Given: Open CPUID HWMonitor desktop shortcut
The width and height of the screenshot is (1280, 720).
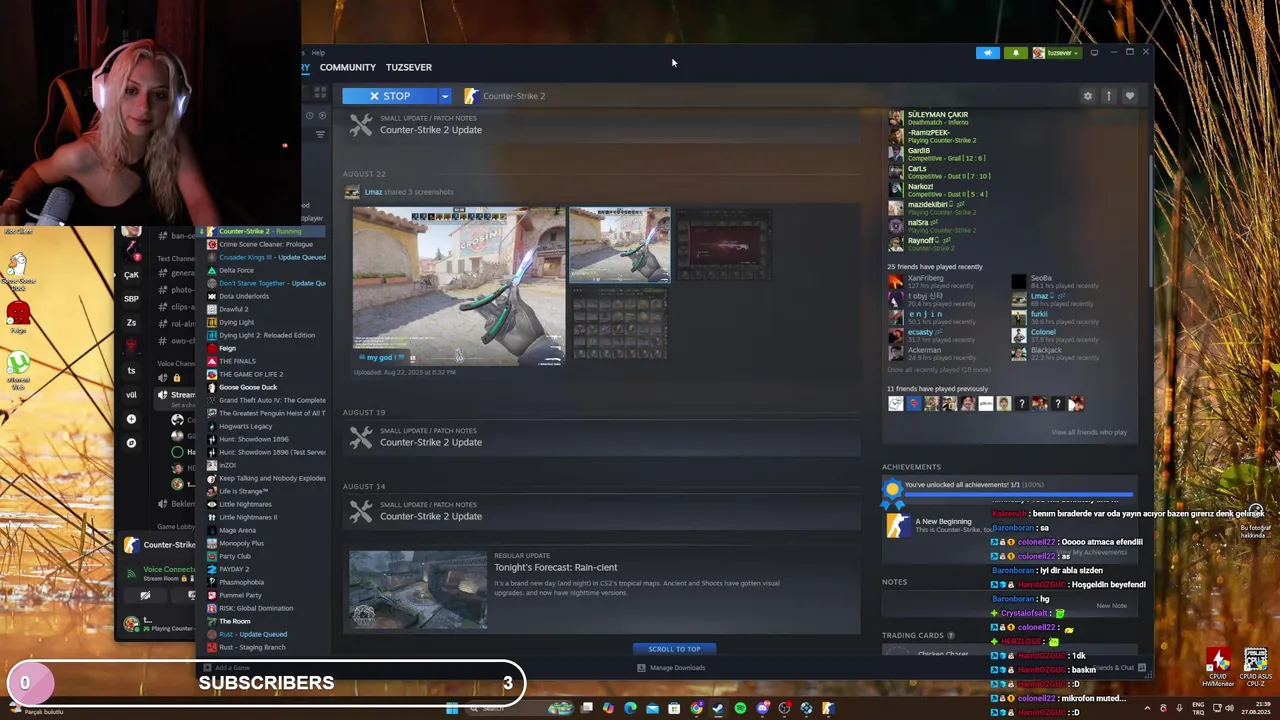Looking at the screenshot, I should pos(1218,669).
